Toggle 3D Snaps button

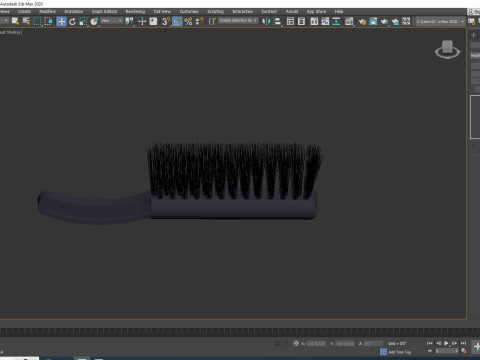[x=166, y=21]
